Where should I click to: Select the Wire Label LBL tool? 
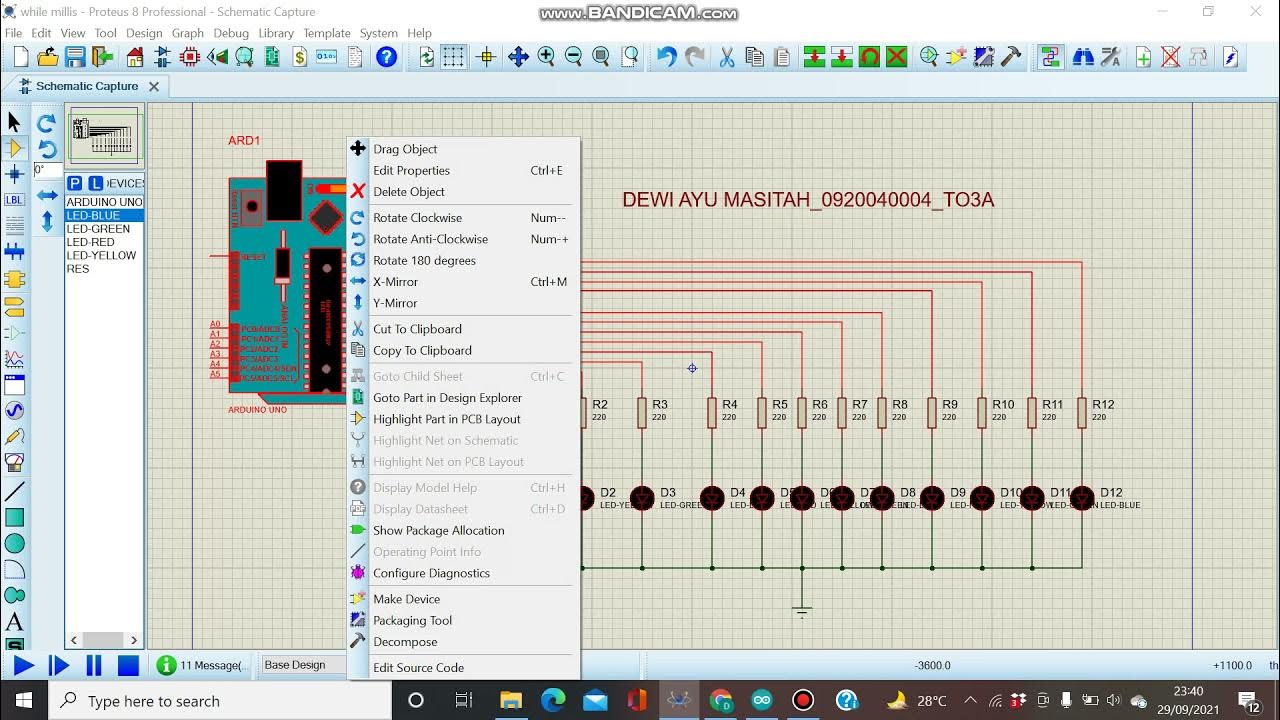[14, 200]
